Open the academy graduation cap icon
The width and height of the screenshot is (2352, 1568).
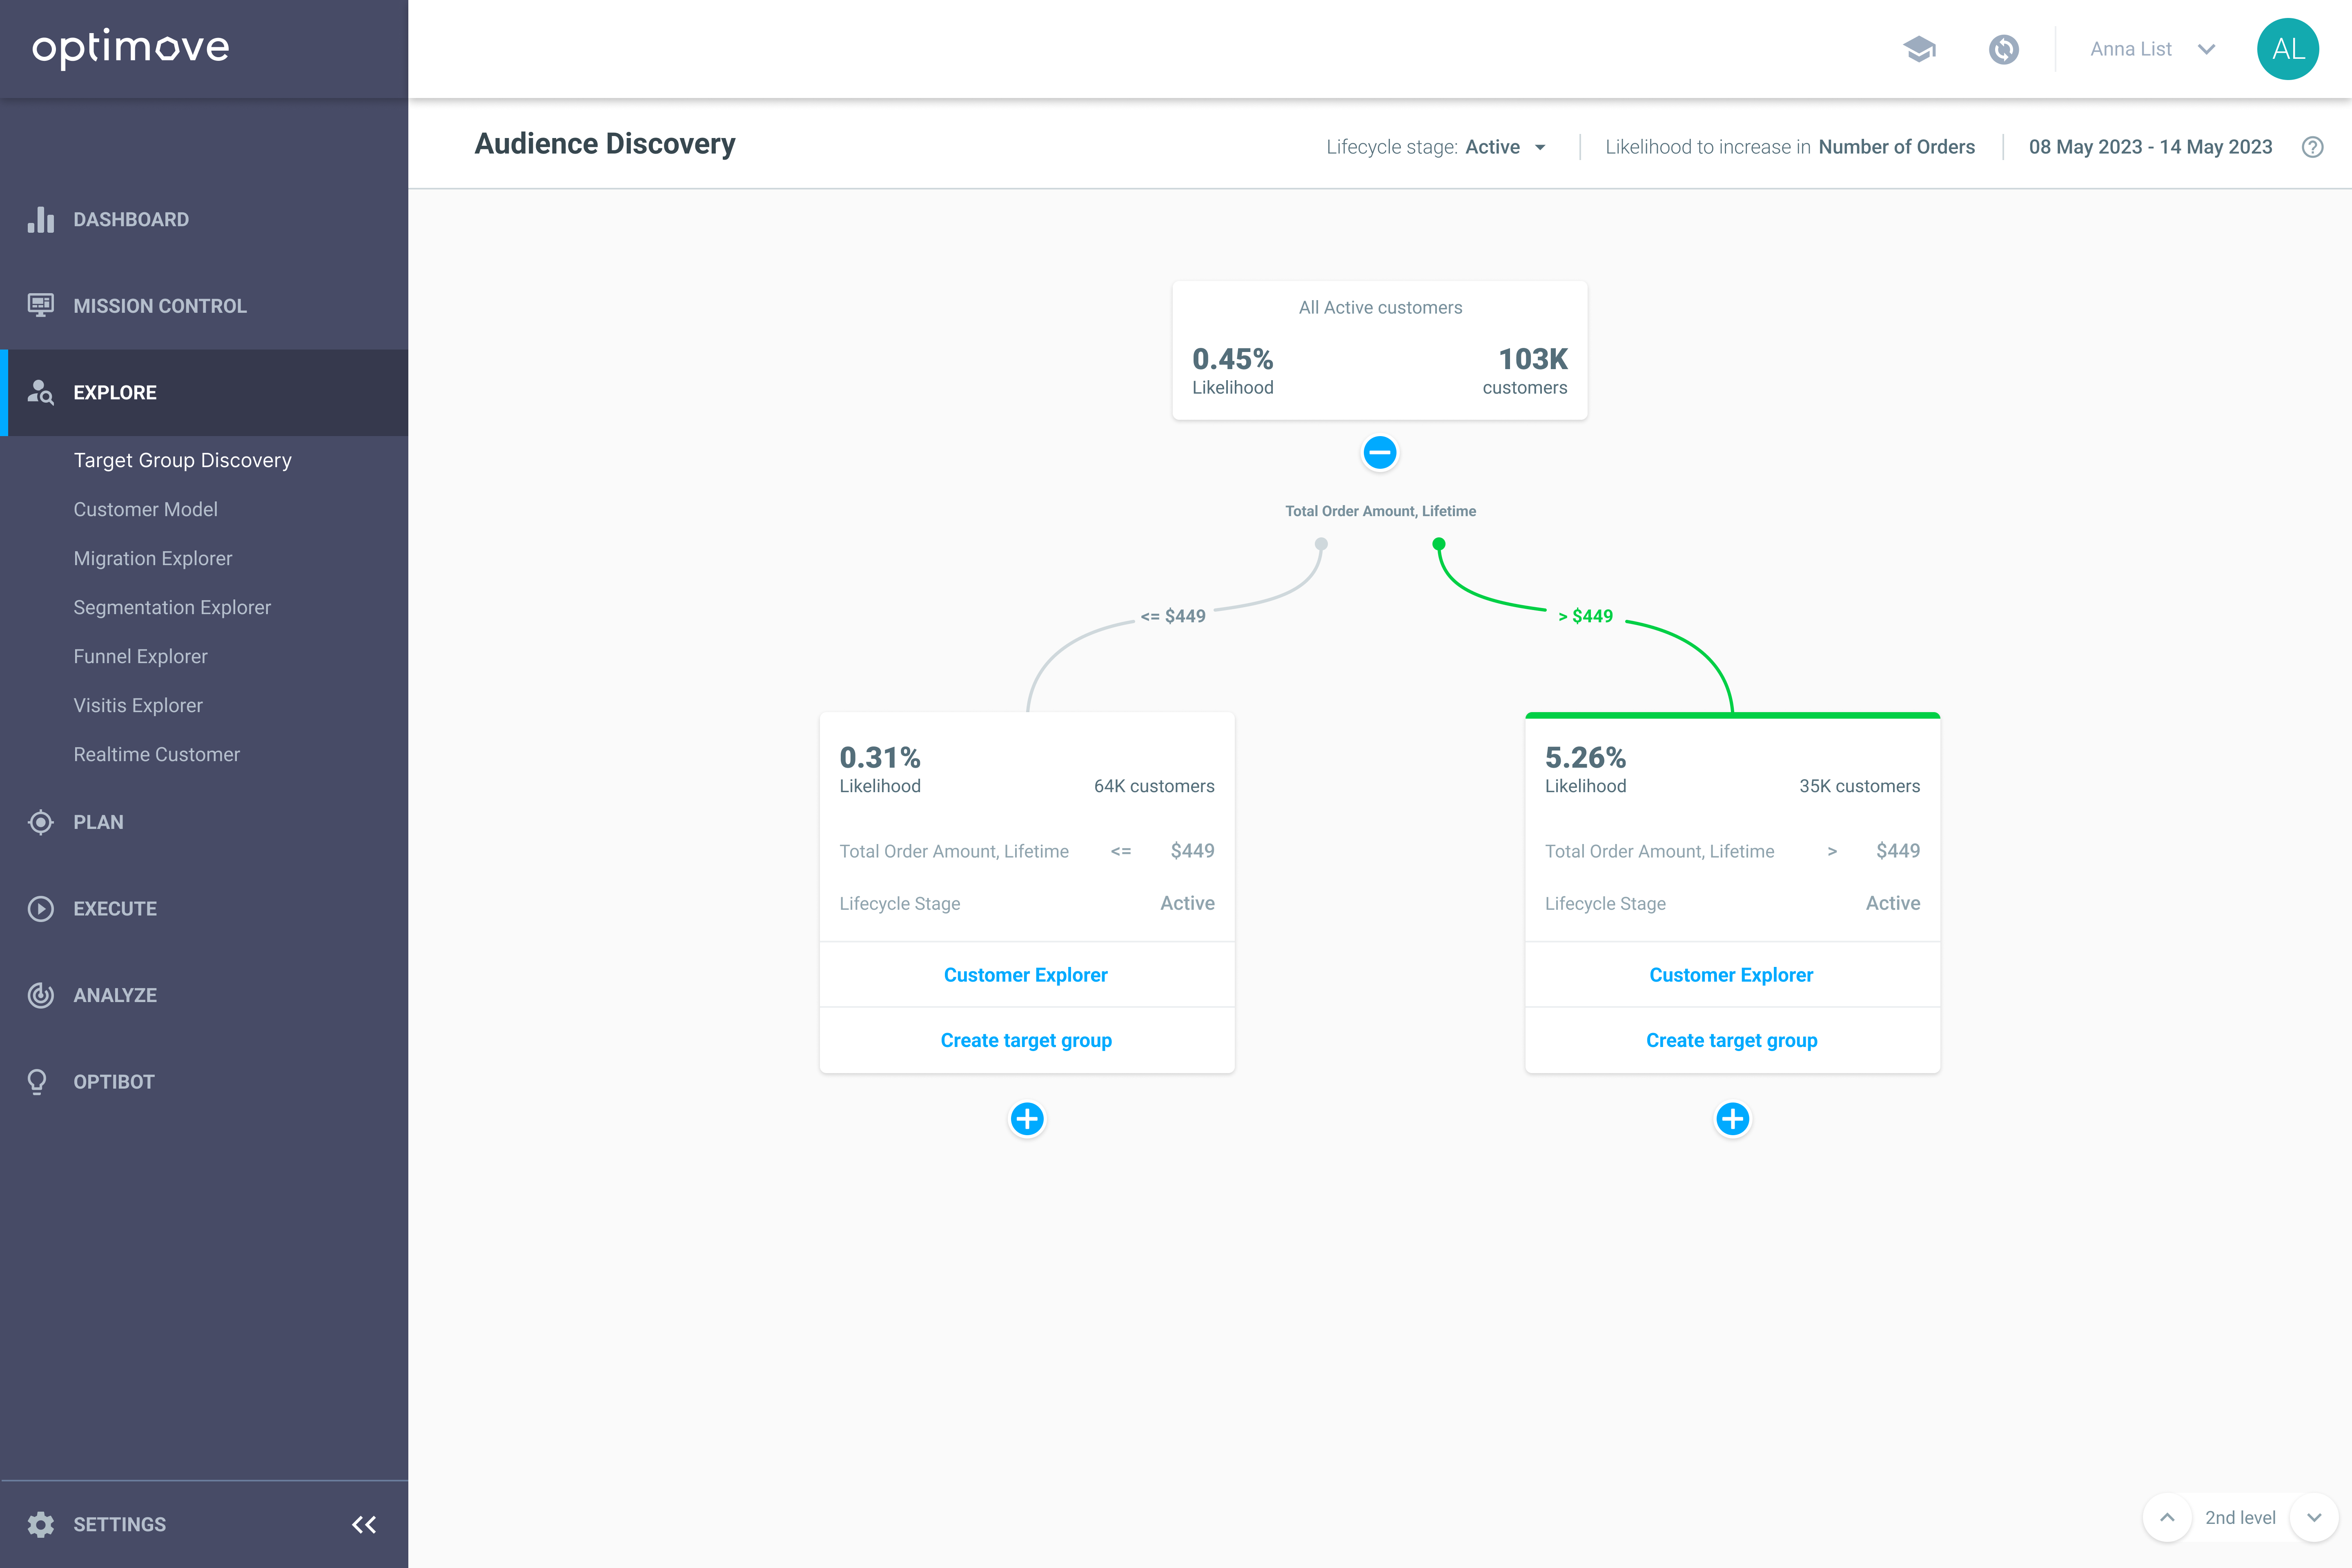click(x=1919, y=49)
